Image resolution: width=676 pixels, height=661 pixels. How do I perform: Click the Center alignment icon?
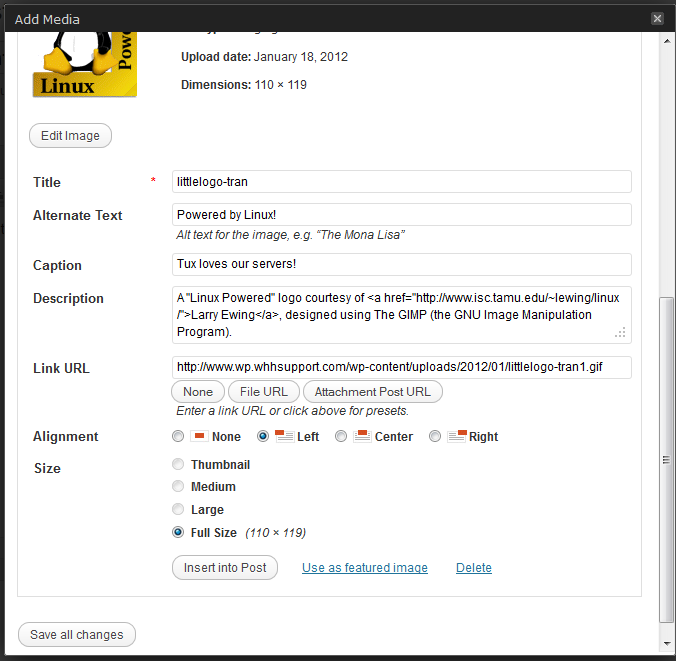point(361,436)
